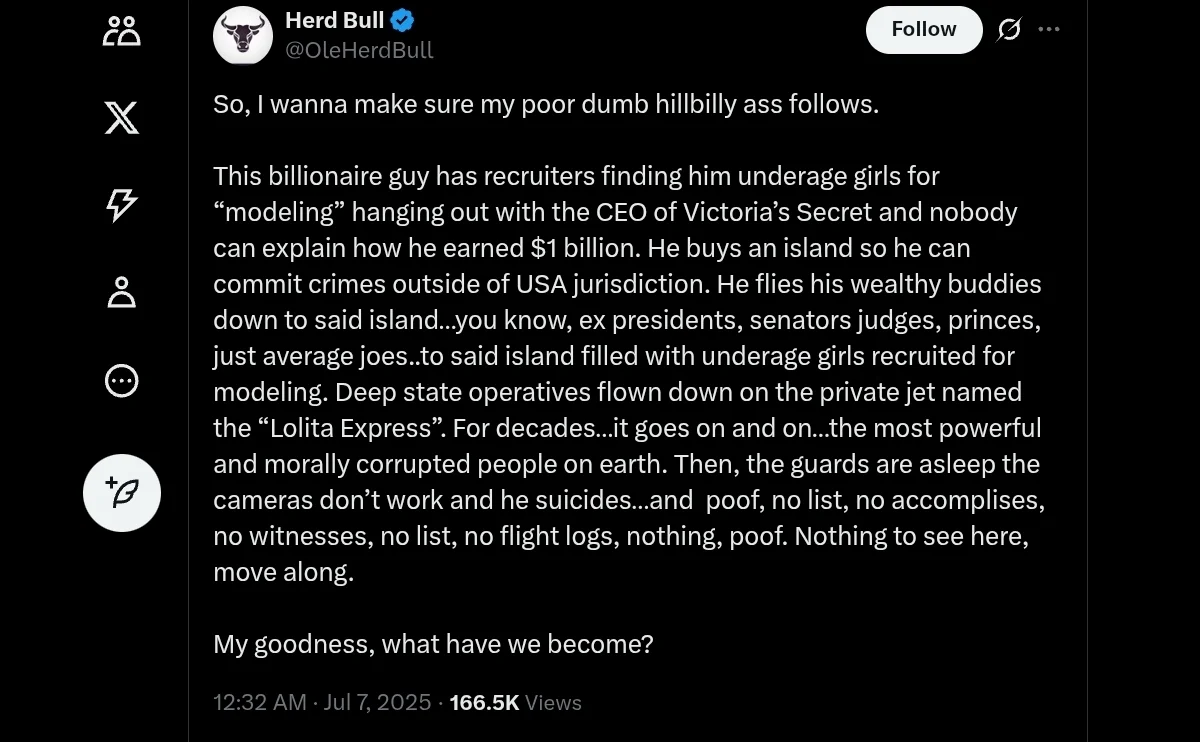
Task: Click the 166.5K Views count
Action: tap(515, 702)
